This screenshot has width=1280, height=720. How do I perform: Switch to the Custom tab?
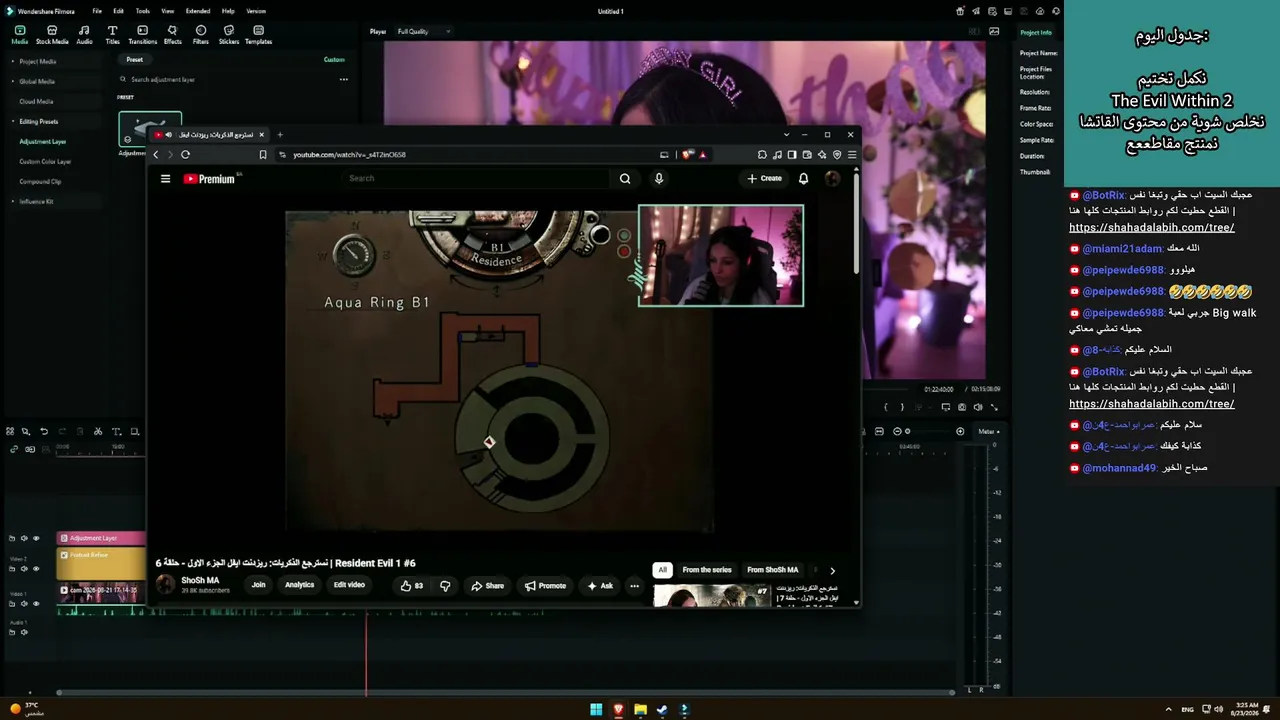tap(334, 60)
